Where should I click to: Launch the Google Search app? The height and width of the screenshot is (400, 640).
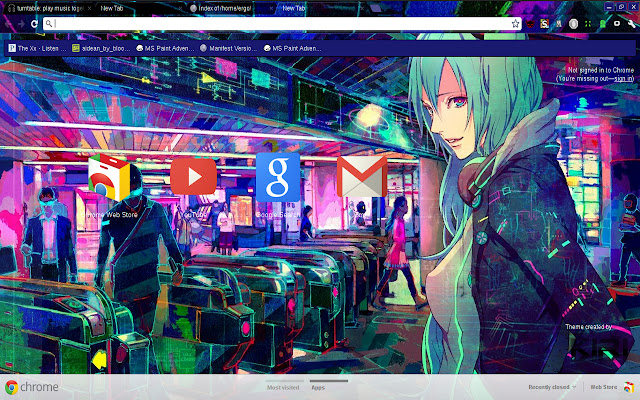click(x=278, y=177)
